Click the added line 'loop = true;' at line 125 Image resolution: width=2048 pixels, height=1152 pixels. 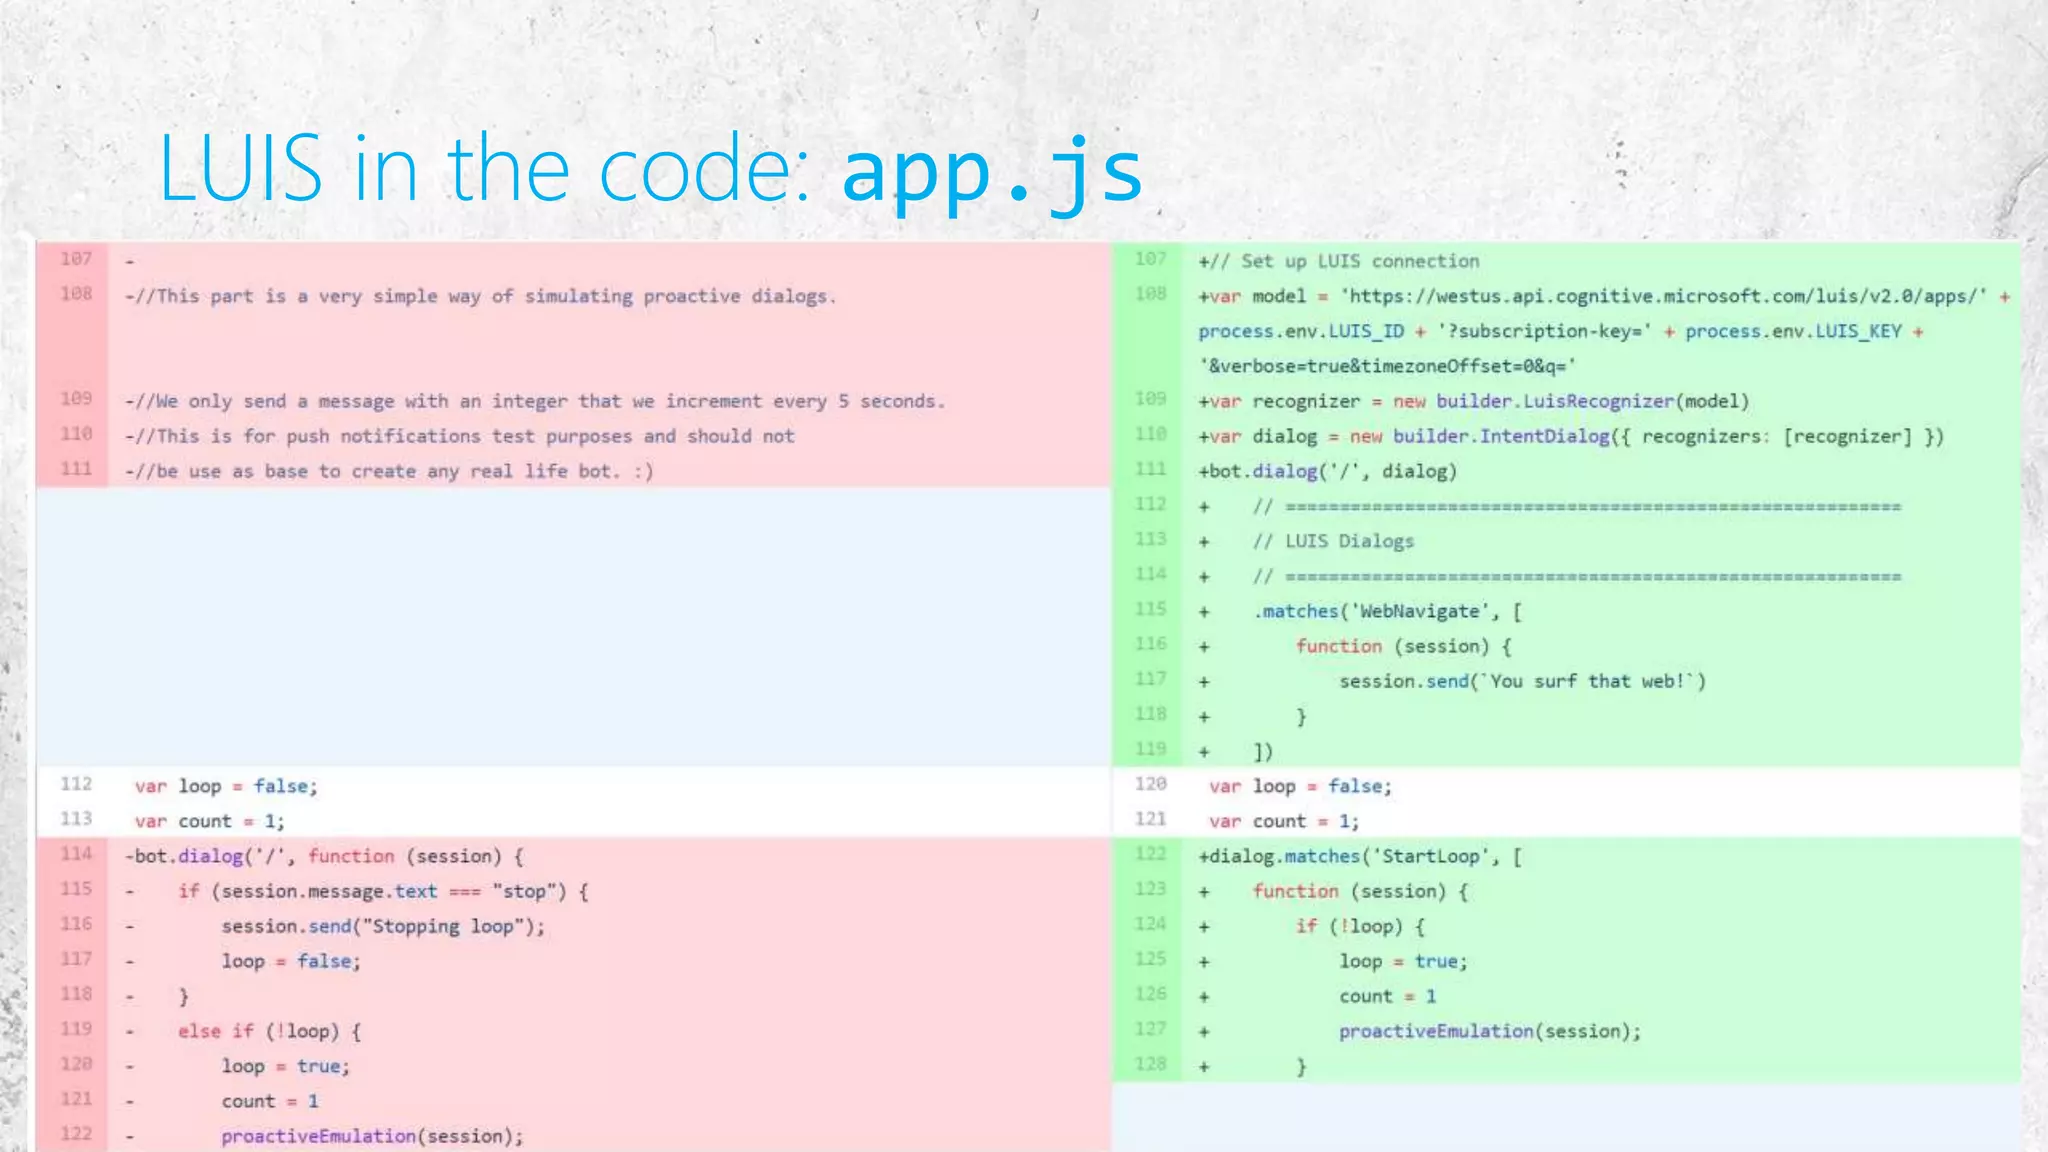pos(1403,961)
